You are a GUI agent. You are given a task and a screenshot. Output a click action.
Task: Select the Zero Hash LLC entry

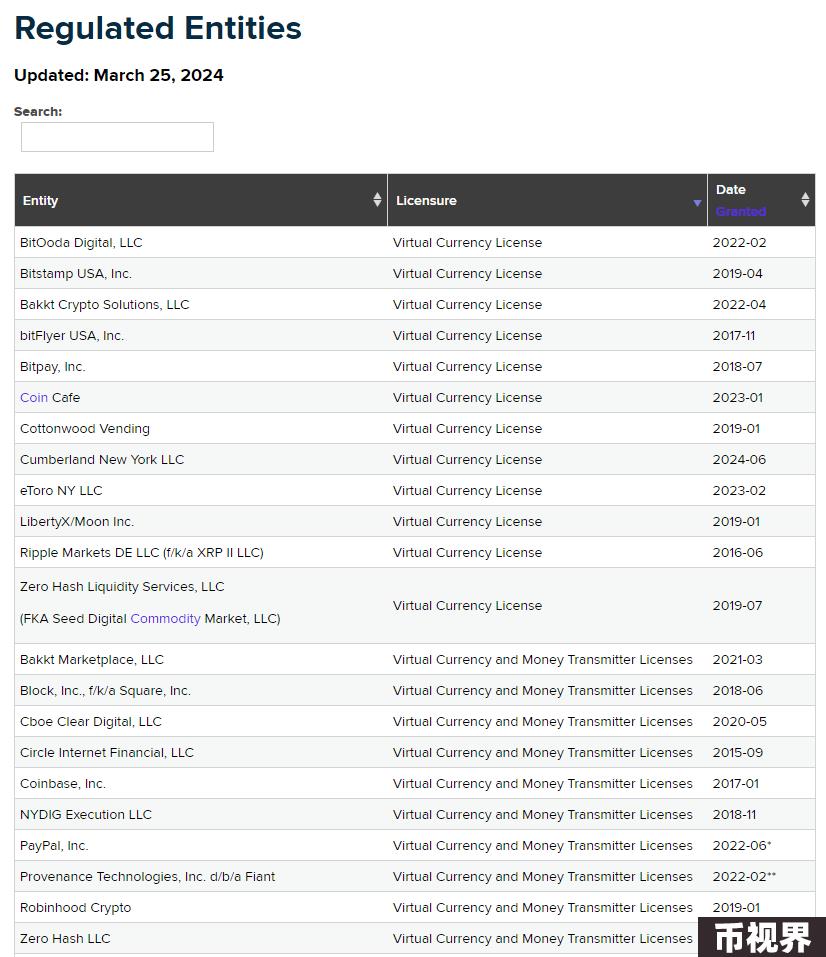click(x=65, y=939)
